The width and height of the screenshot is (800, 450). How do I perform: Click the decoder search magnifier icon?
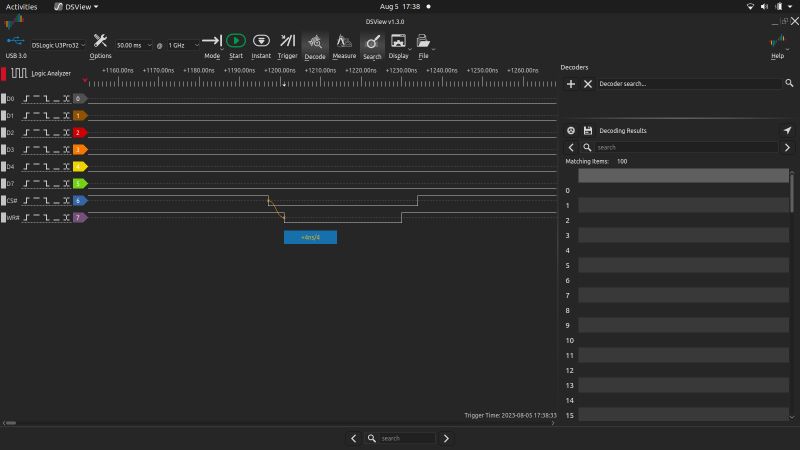[x=789, y=83]
